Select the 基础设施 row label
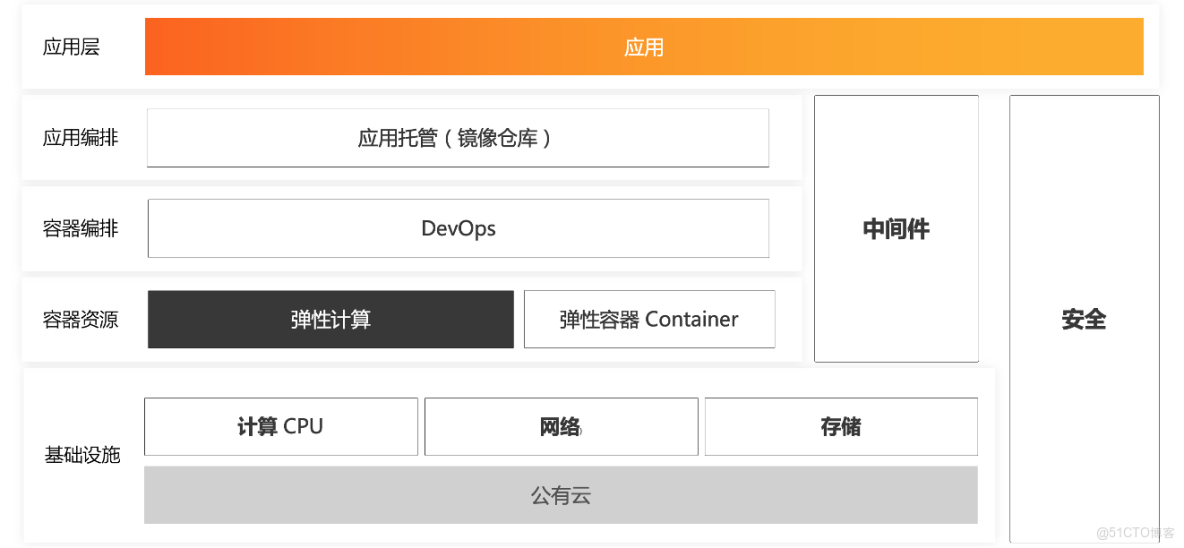The width and height of the screenshot is (1184, 548). (82, 455)
